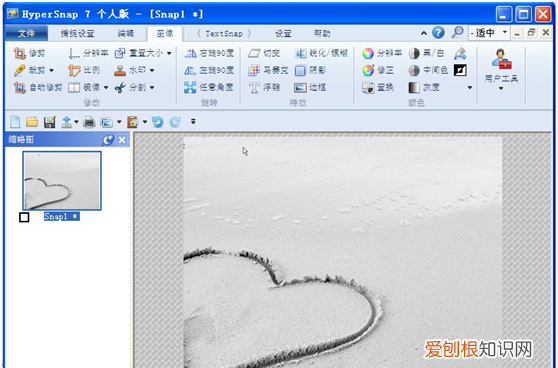Viewport: 558px width, 368px height.
Task: Select the Snap1 thumbnail image
Action: (62, 180)
